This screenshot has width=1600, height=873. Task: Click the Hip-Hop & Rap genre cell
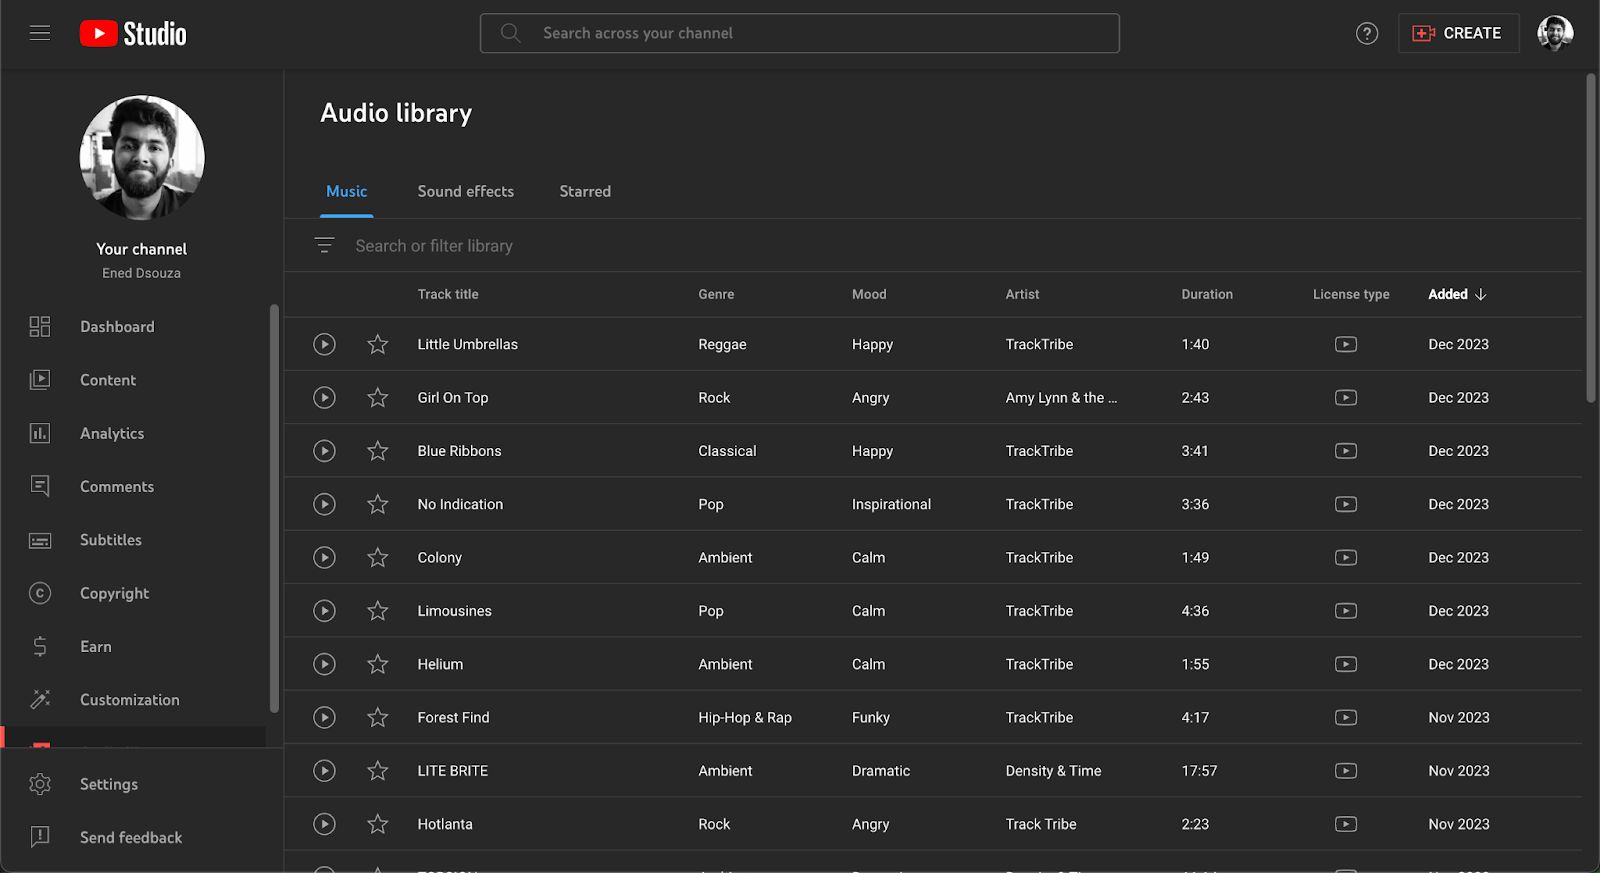tap(745, 717)
